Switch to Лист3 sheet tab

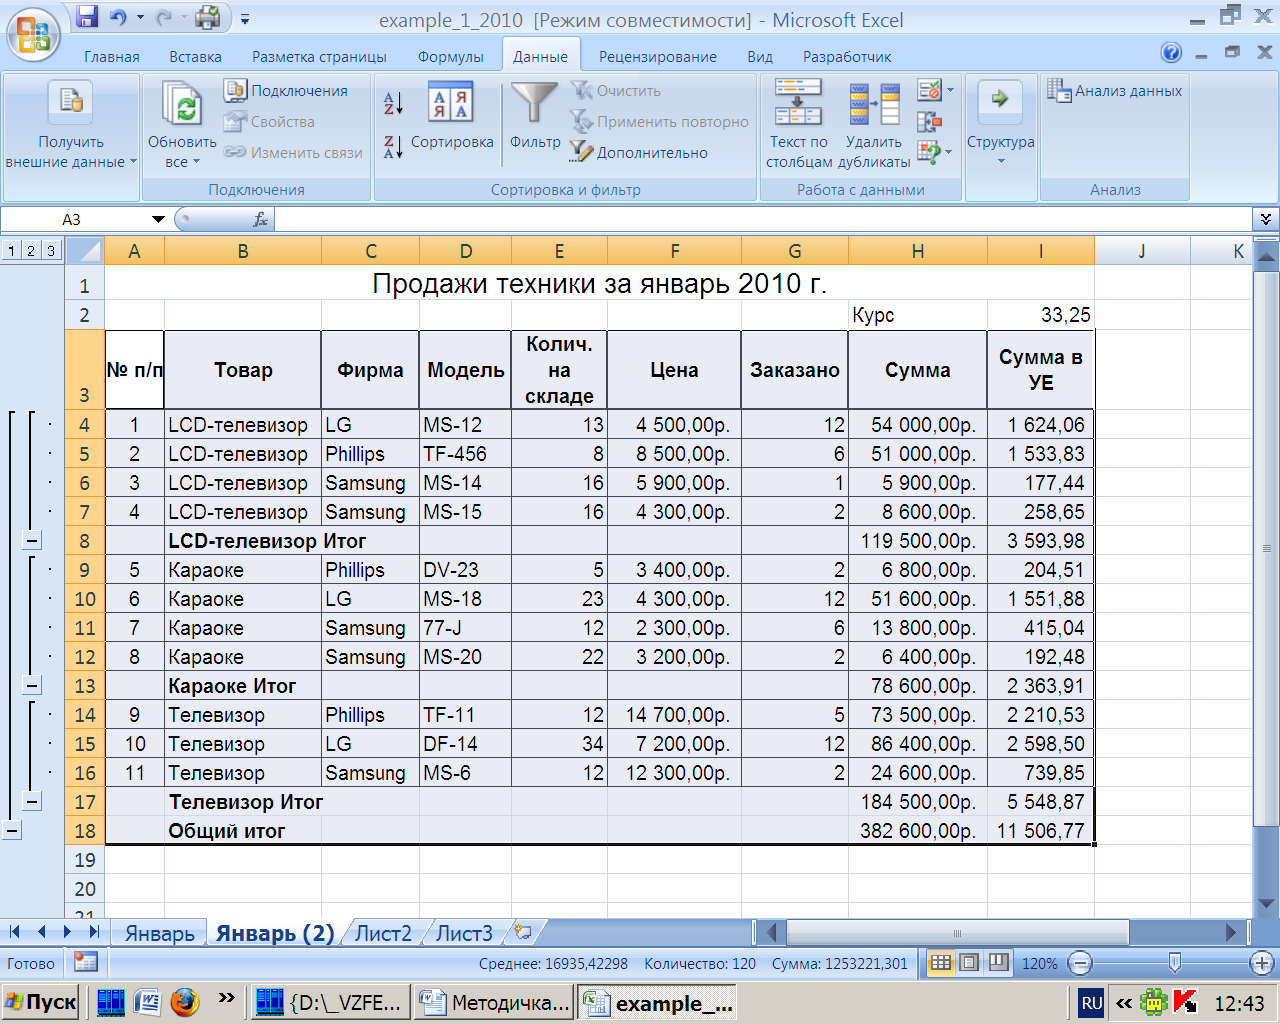pyautogui.click(x=464, y=933)
